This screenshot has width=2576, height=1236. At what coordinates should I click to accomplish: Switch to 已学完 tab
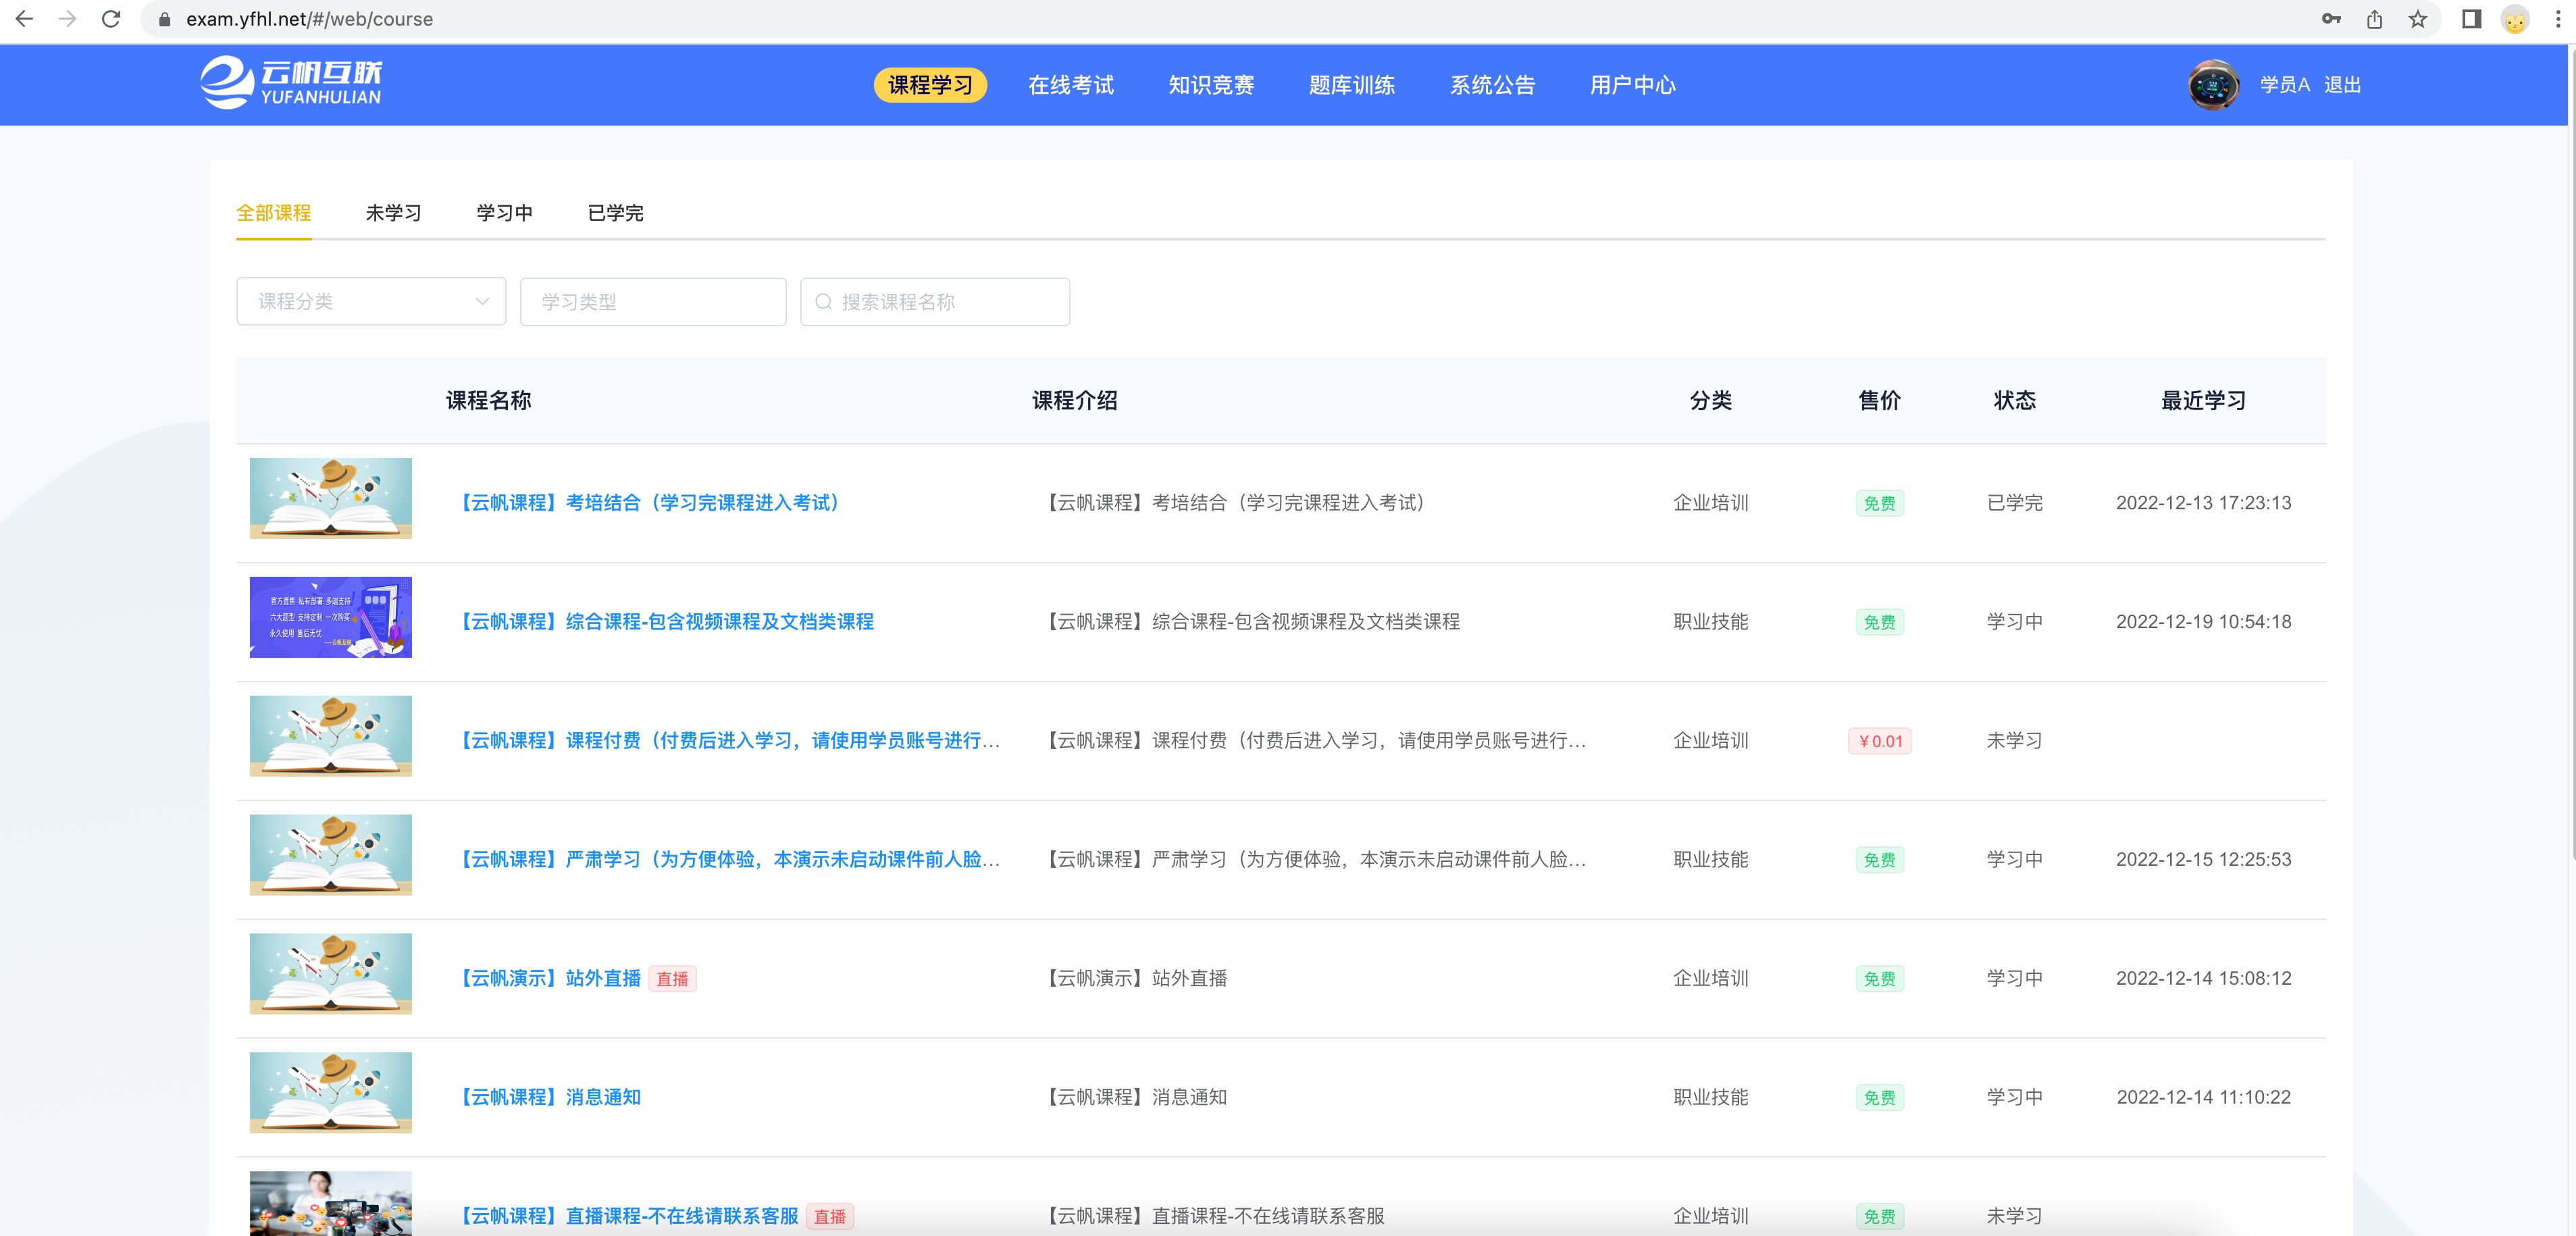(x=615, y=213)
